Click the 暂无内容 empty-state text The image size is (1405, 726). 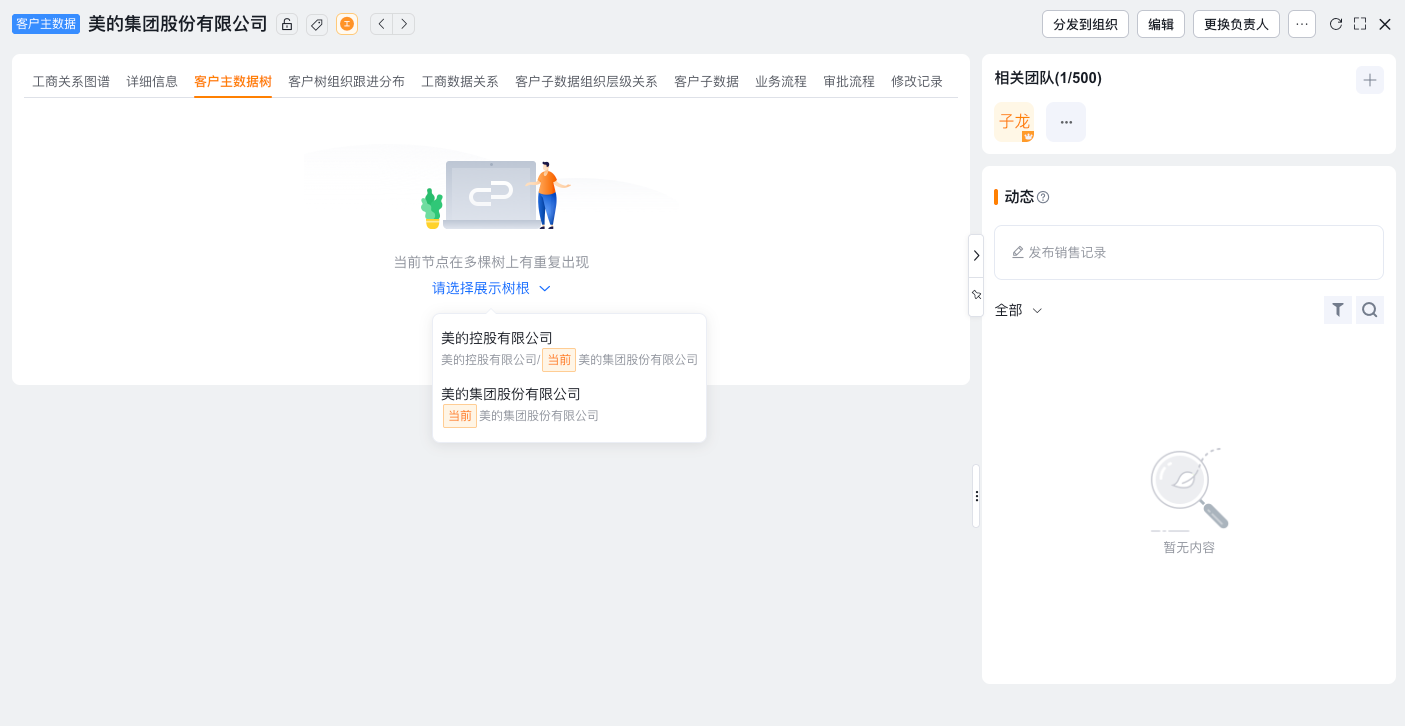tap(1188, 548)
